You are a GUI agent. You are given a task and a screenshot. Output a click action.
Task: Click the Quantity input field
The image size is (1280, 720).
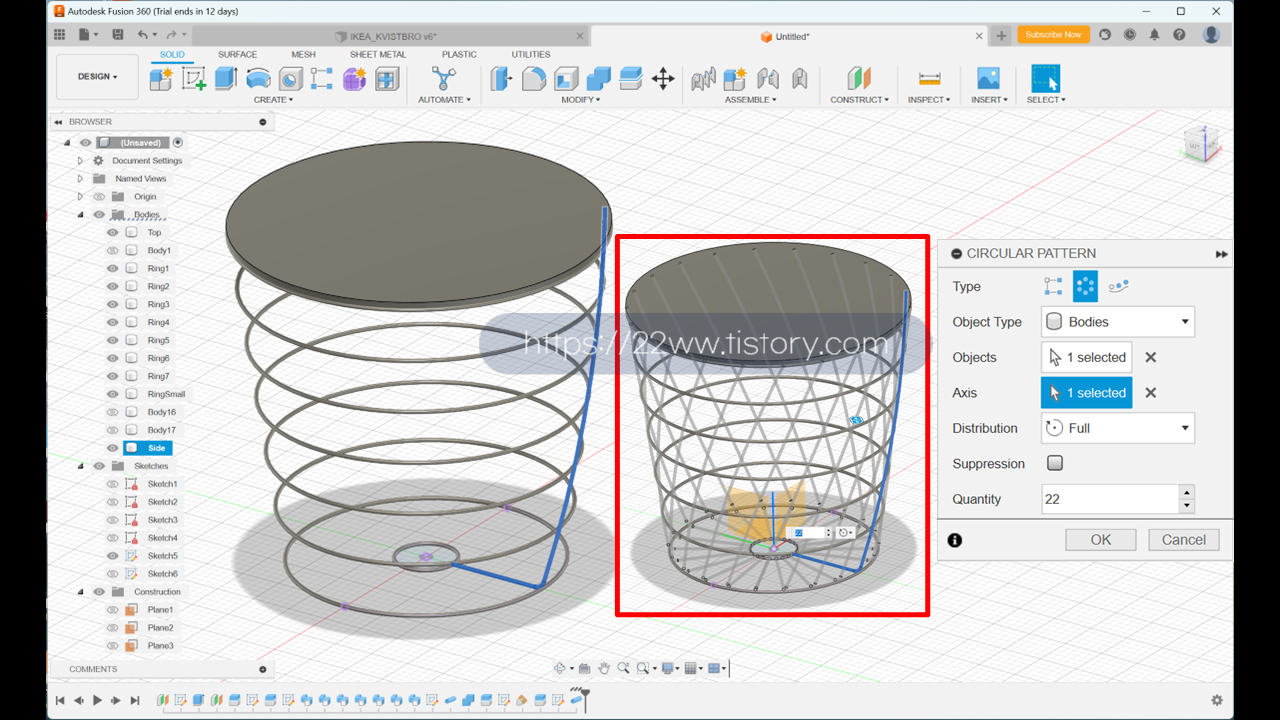(x=1110, y=499)
